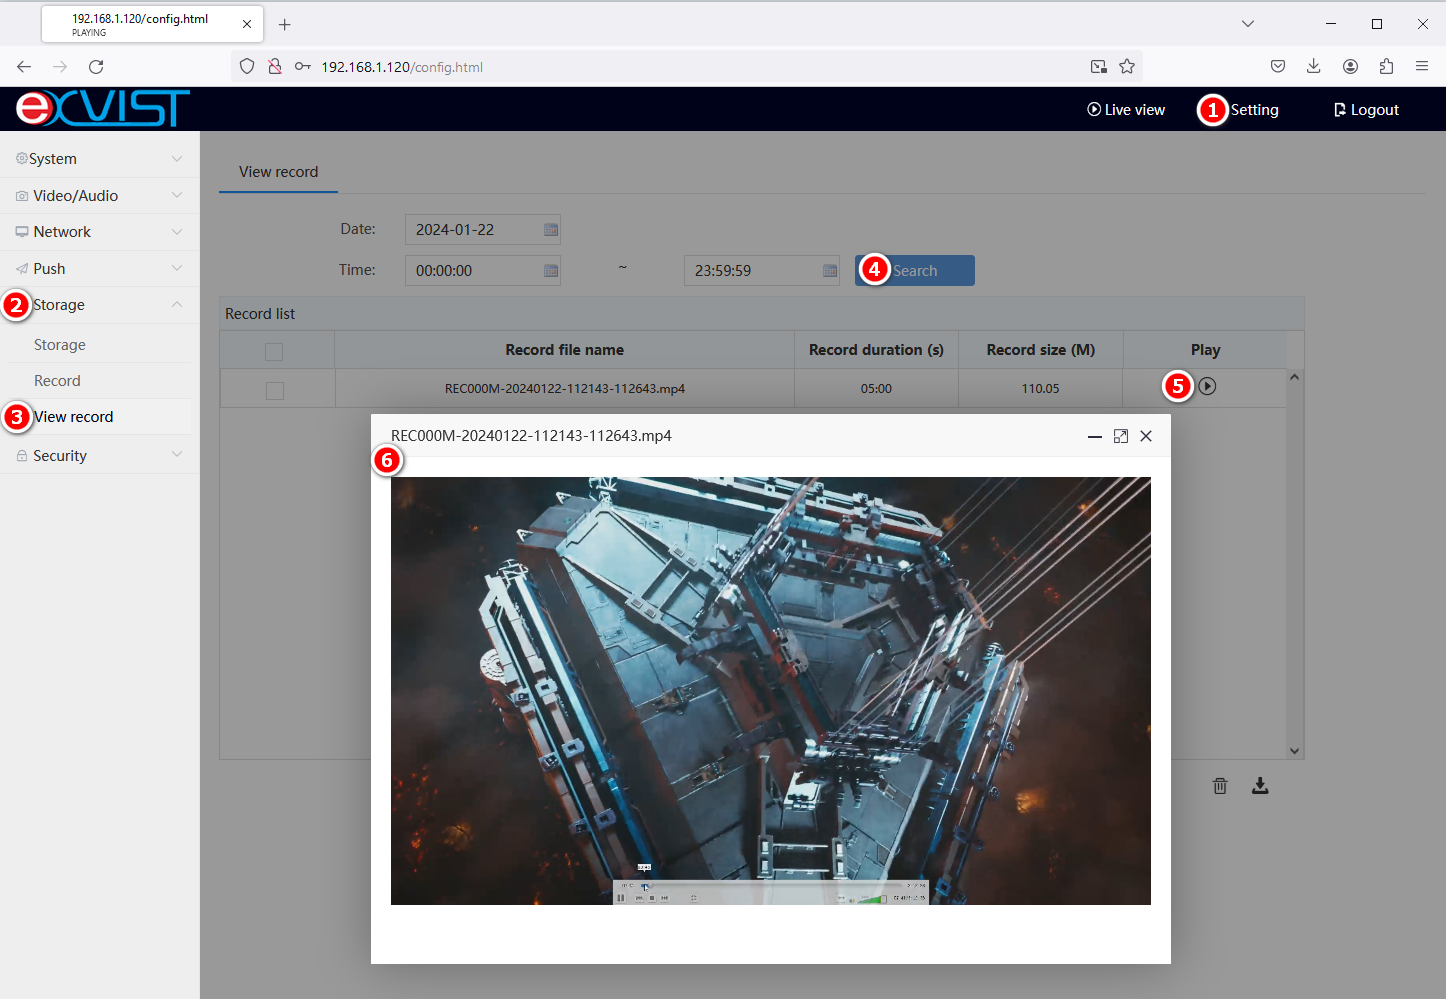Toggle the select-all records checkbox
The image size is (1446, 999).
[274, 351]
